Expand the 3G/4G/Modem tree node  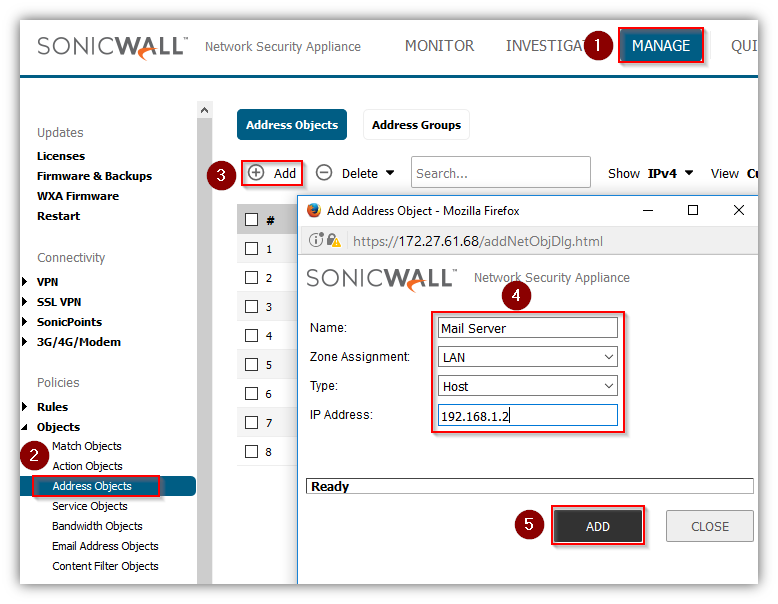tap(25, 341)
